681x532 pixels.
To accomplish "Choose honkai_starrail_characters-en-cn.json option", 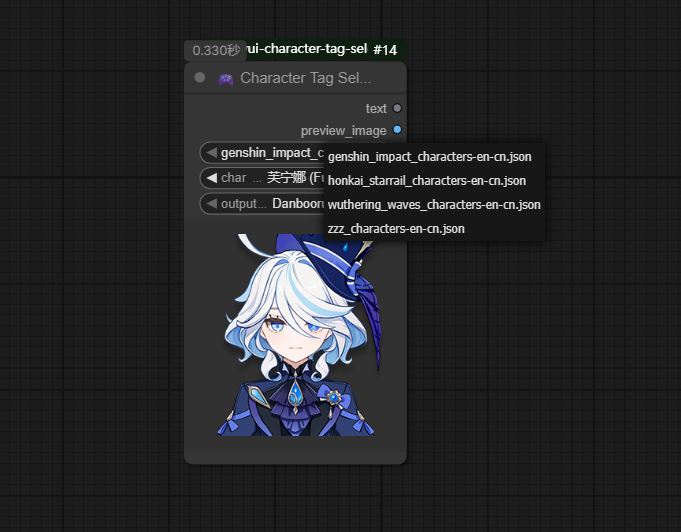I will click(x=434, y=181).
